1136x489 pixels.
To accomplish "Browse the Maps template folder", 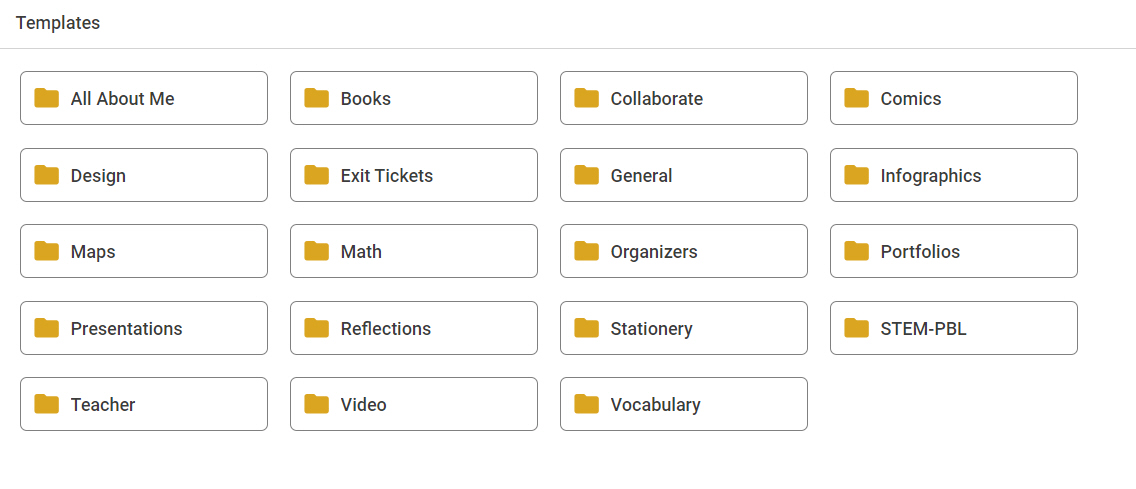I will click(x=144, y=251).
